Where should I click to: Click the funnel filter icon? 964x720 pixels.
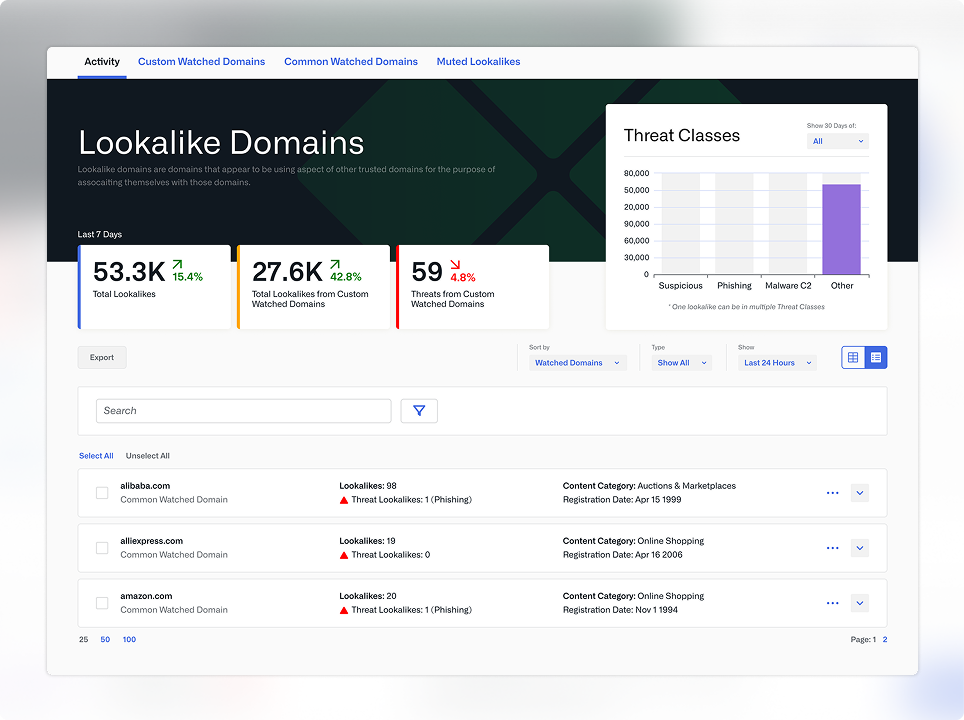pos(419,410)
